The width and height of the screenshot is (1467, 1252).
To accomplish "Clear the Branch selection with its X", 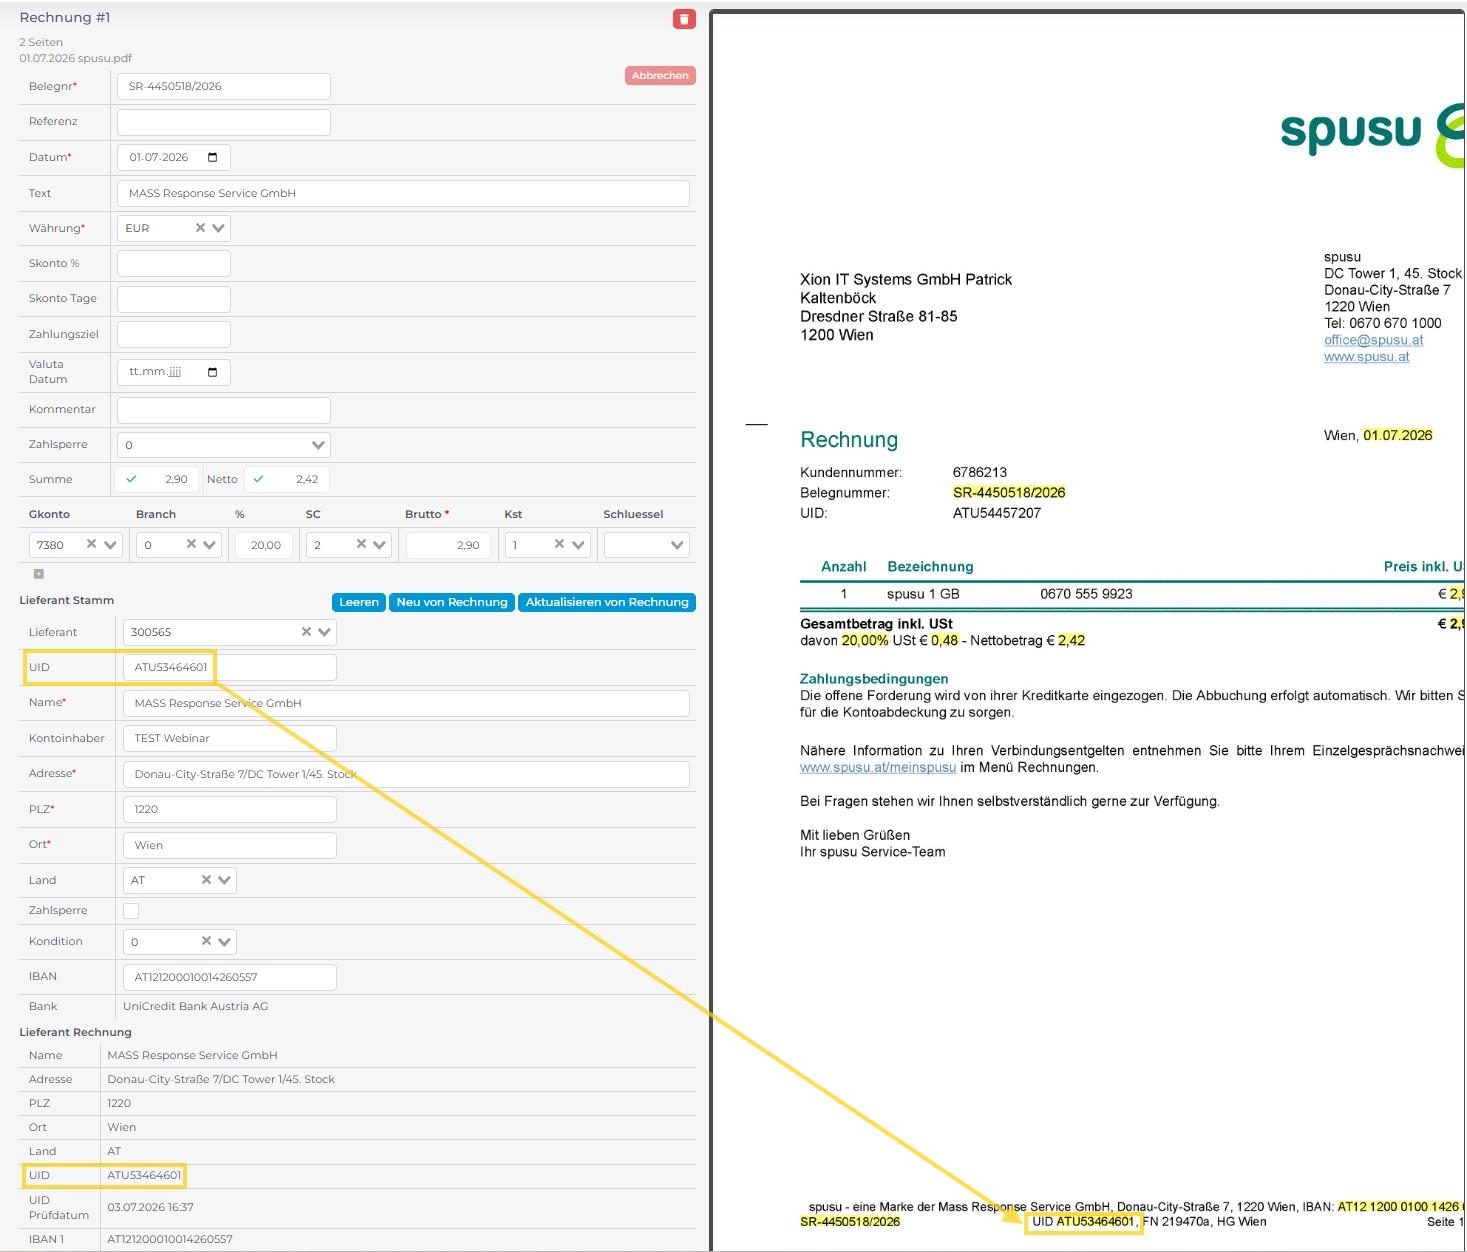I will coord(191,545).
